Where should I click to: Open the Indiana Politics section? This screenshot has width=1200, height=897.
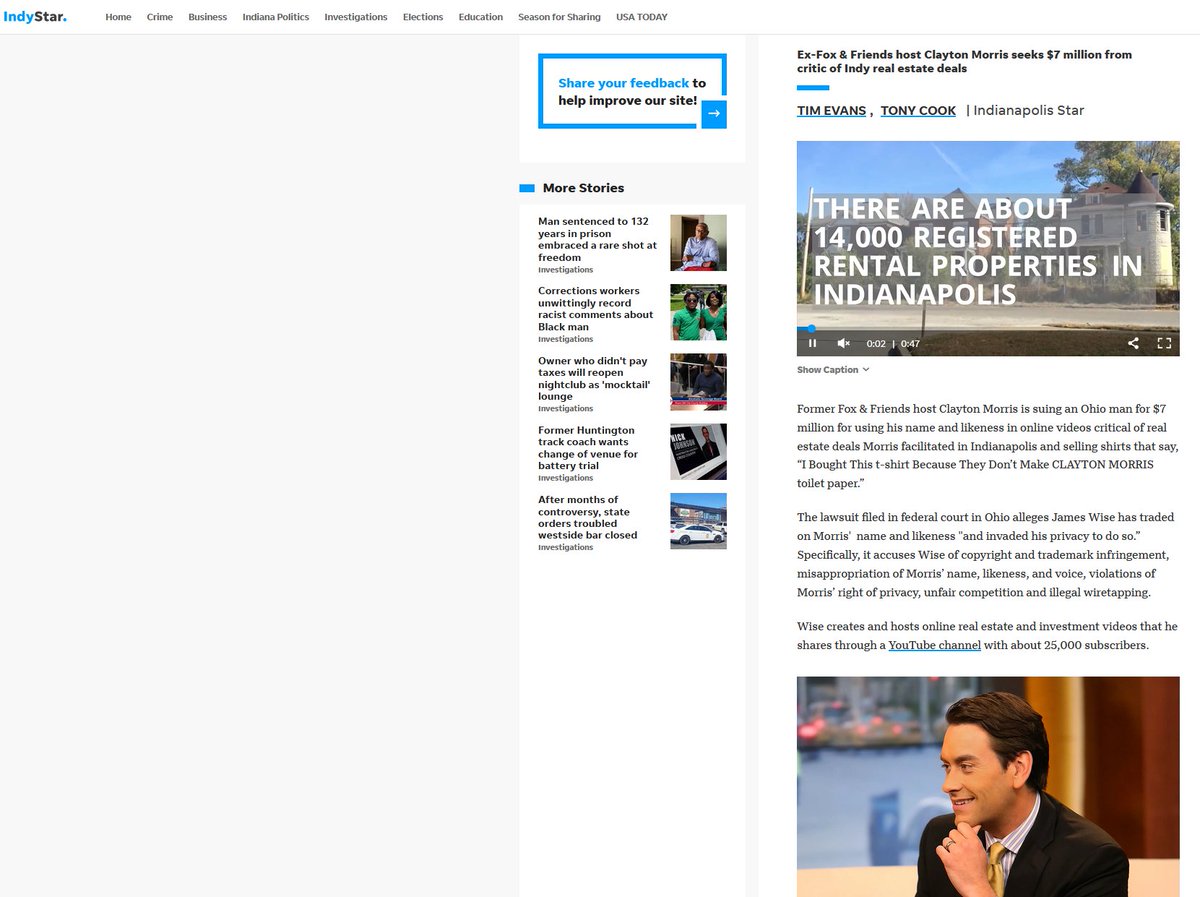(276, 17)
